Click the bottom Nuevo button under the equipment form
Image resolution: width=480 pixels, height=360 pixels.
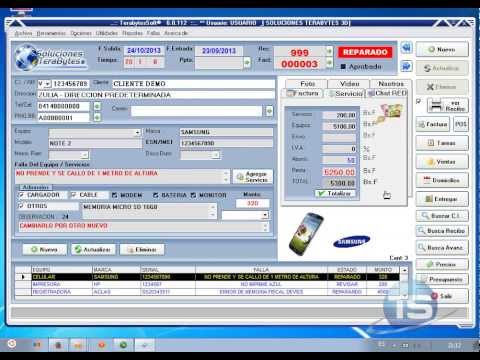tap(44, 249)
